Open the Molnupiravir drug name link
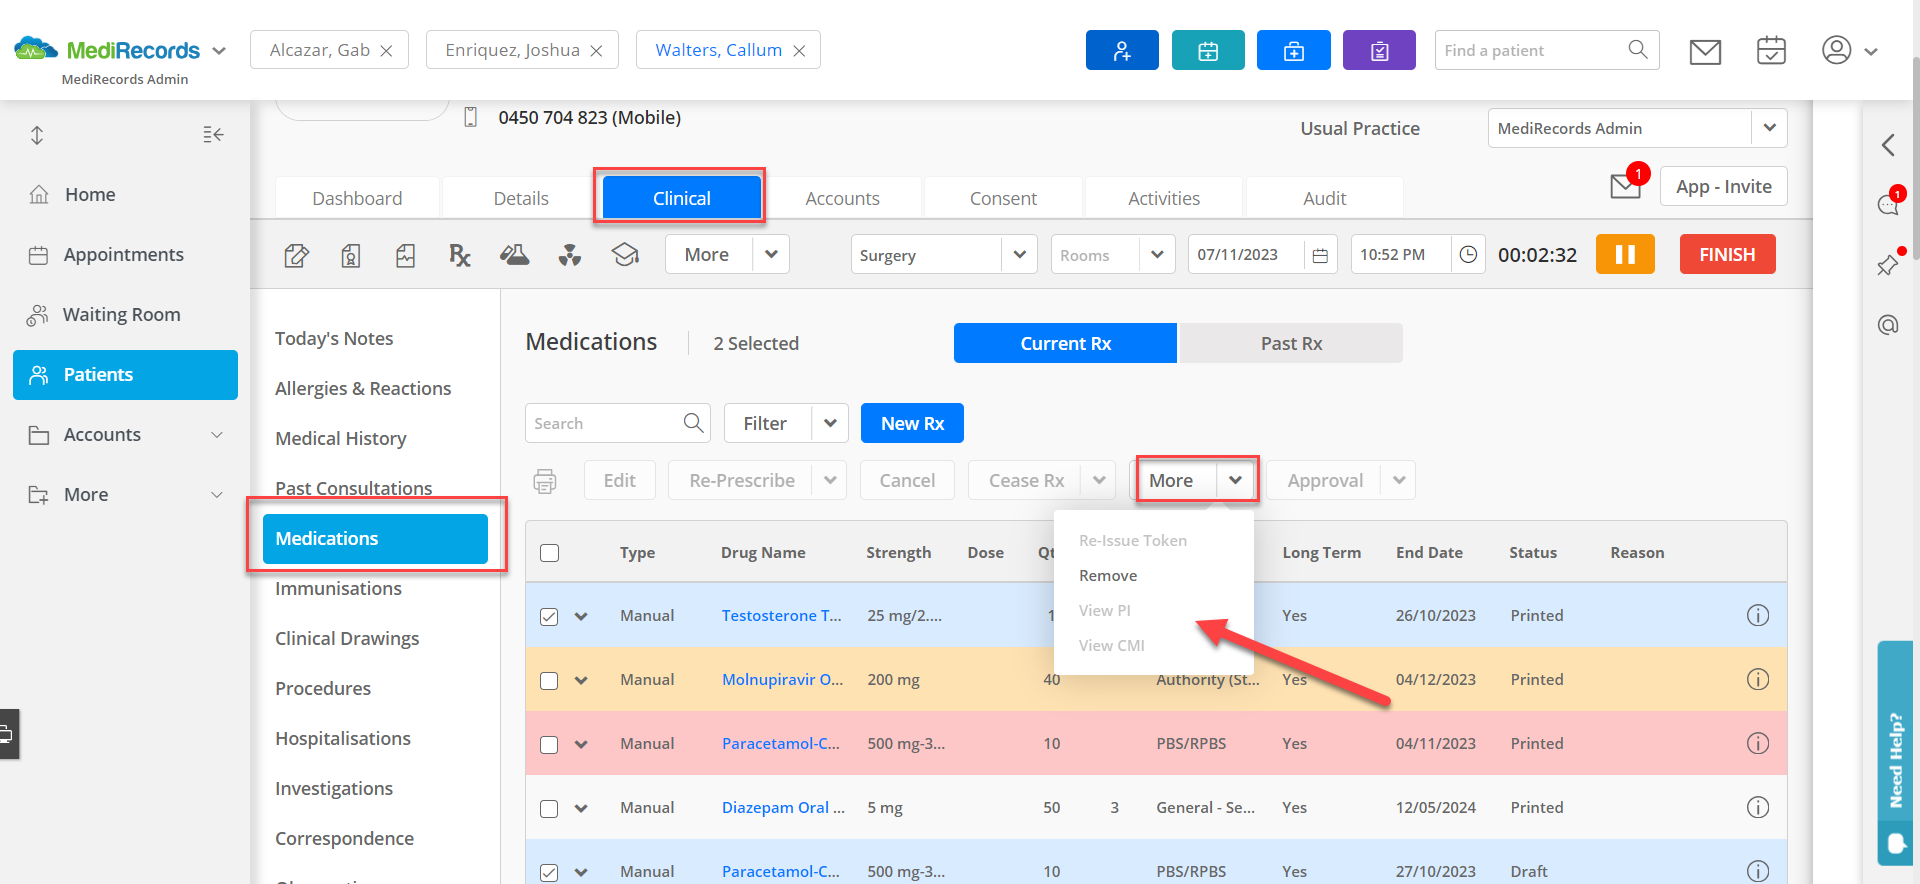 point(782,679)
